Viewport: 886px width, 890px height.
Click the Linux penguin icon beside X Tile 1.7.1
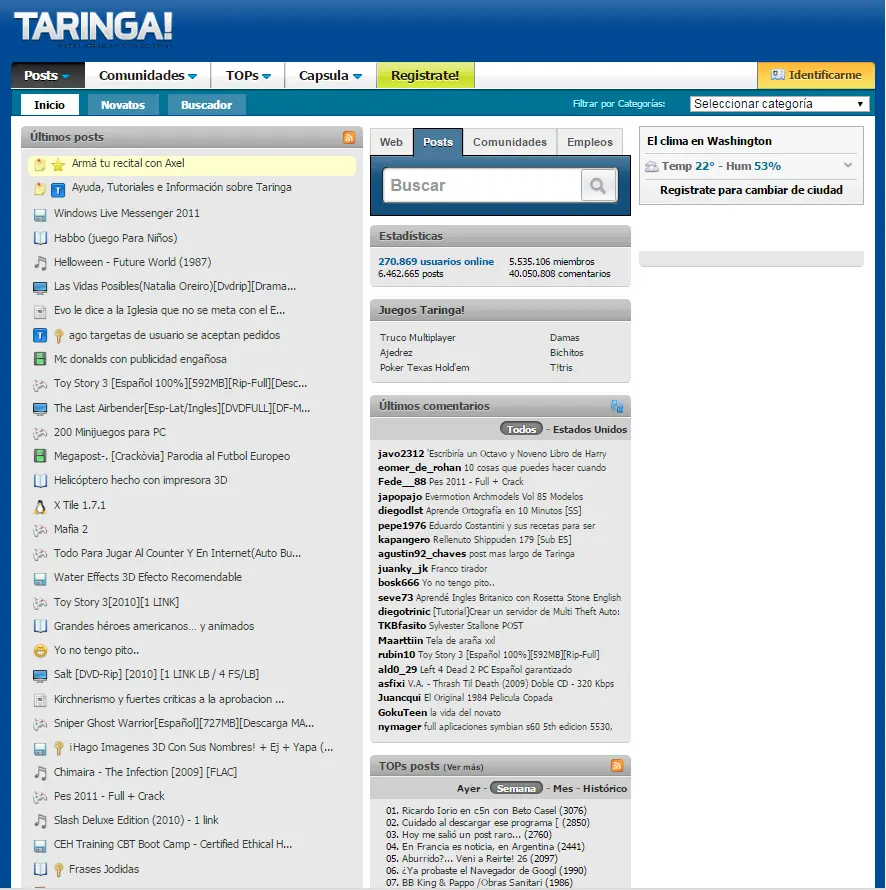pyautogui.click(x=40, y=506)
